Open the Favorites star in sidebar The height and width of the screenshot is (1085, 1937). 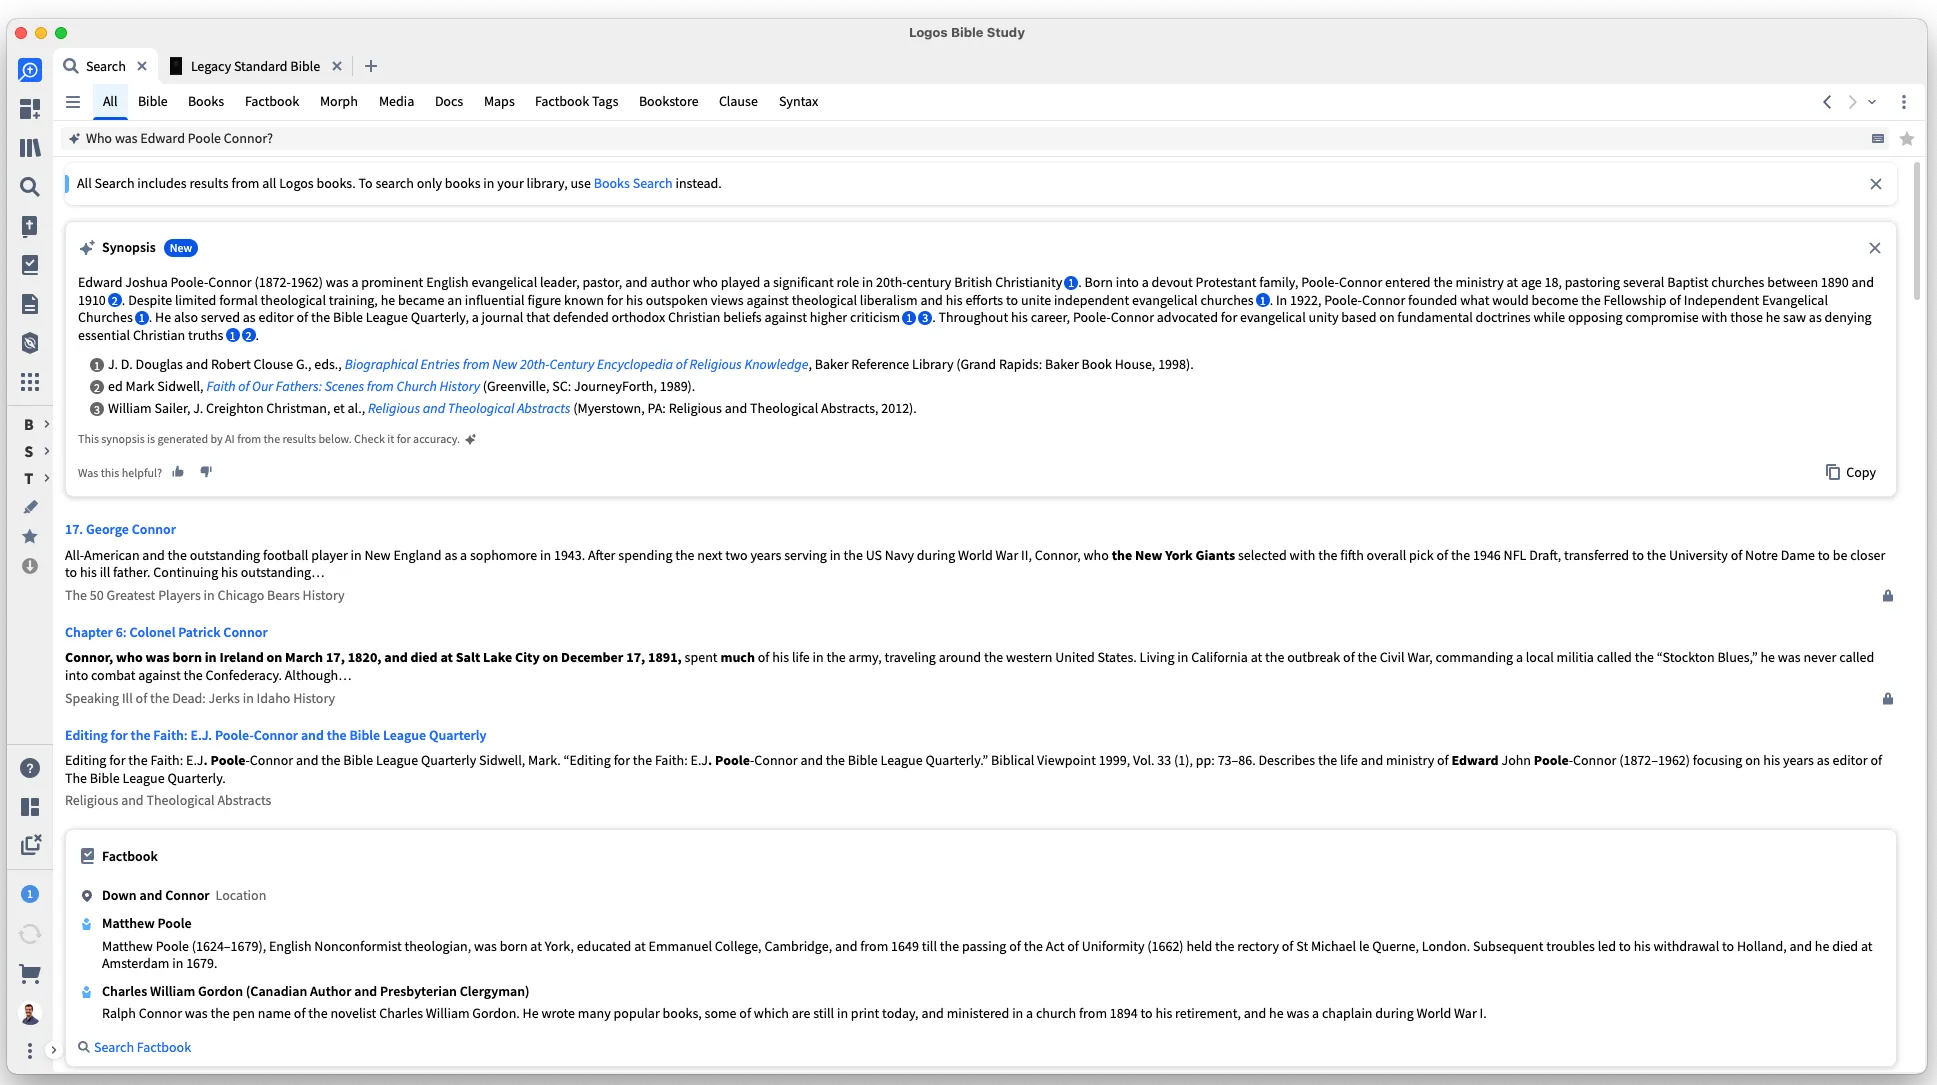point(30,537)
